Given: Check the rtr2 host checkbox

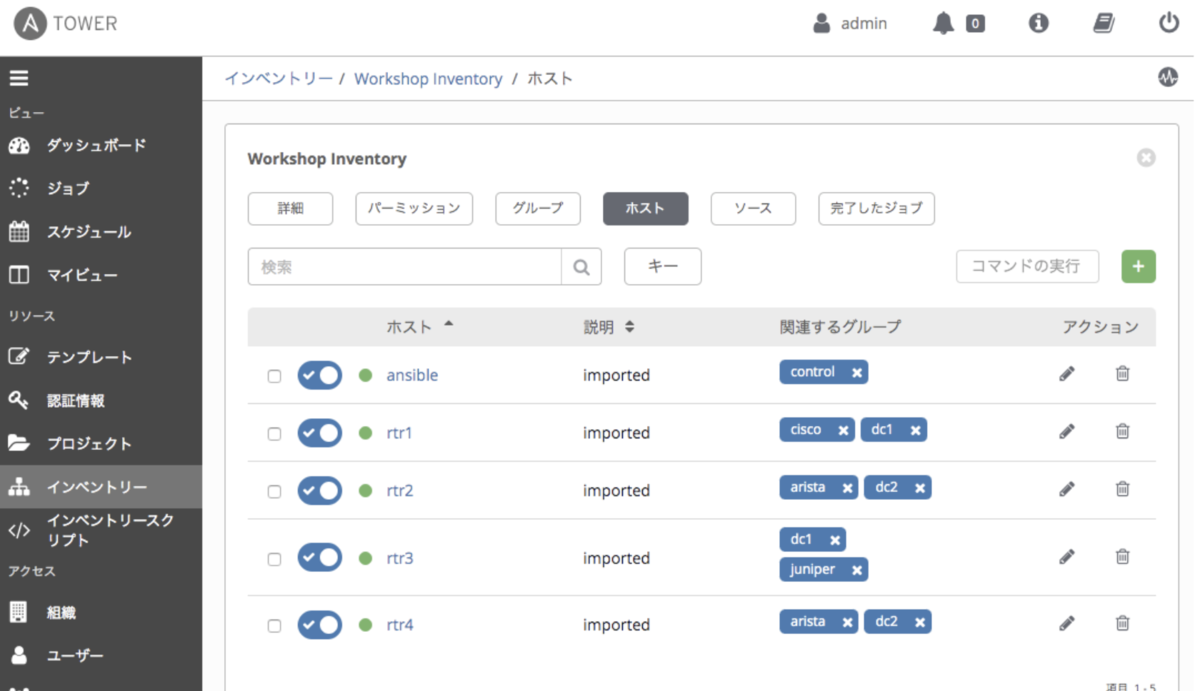Looking at the screenshot, I should click(x=274, y=491).
